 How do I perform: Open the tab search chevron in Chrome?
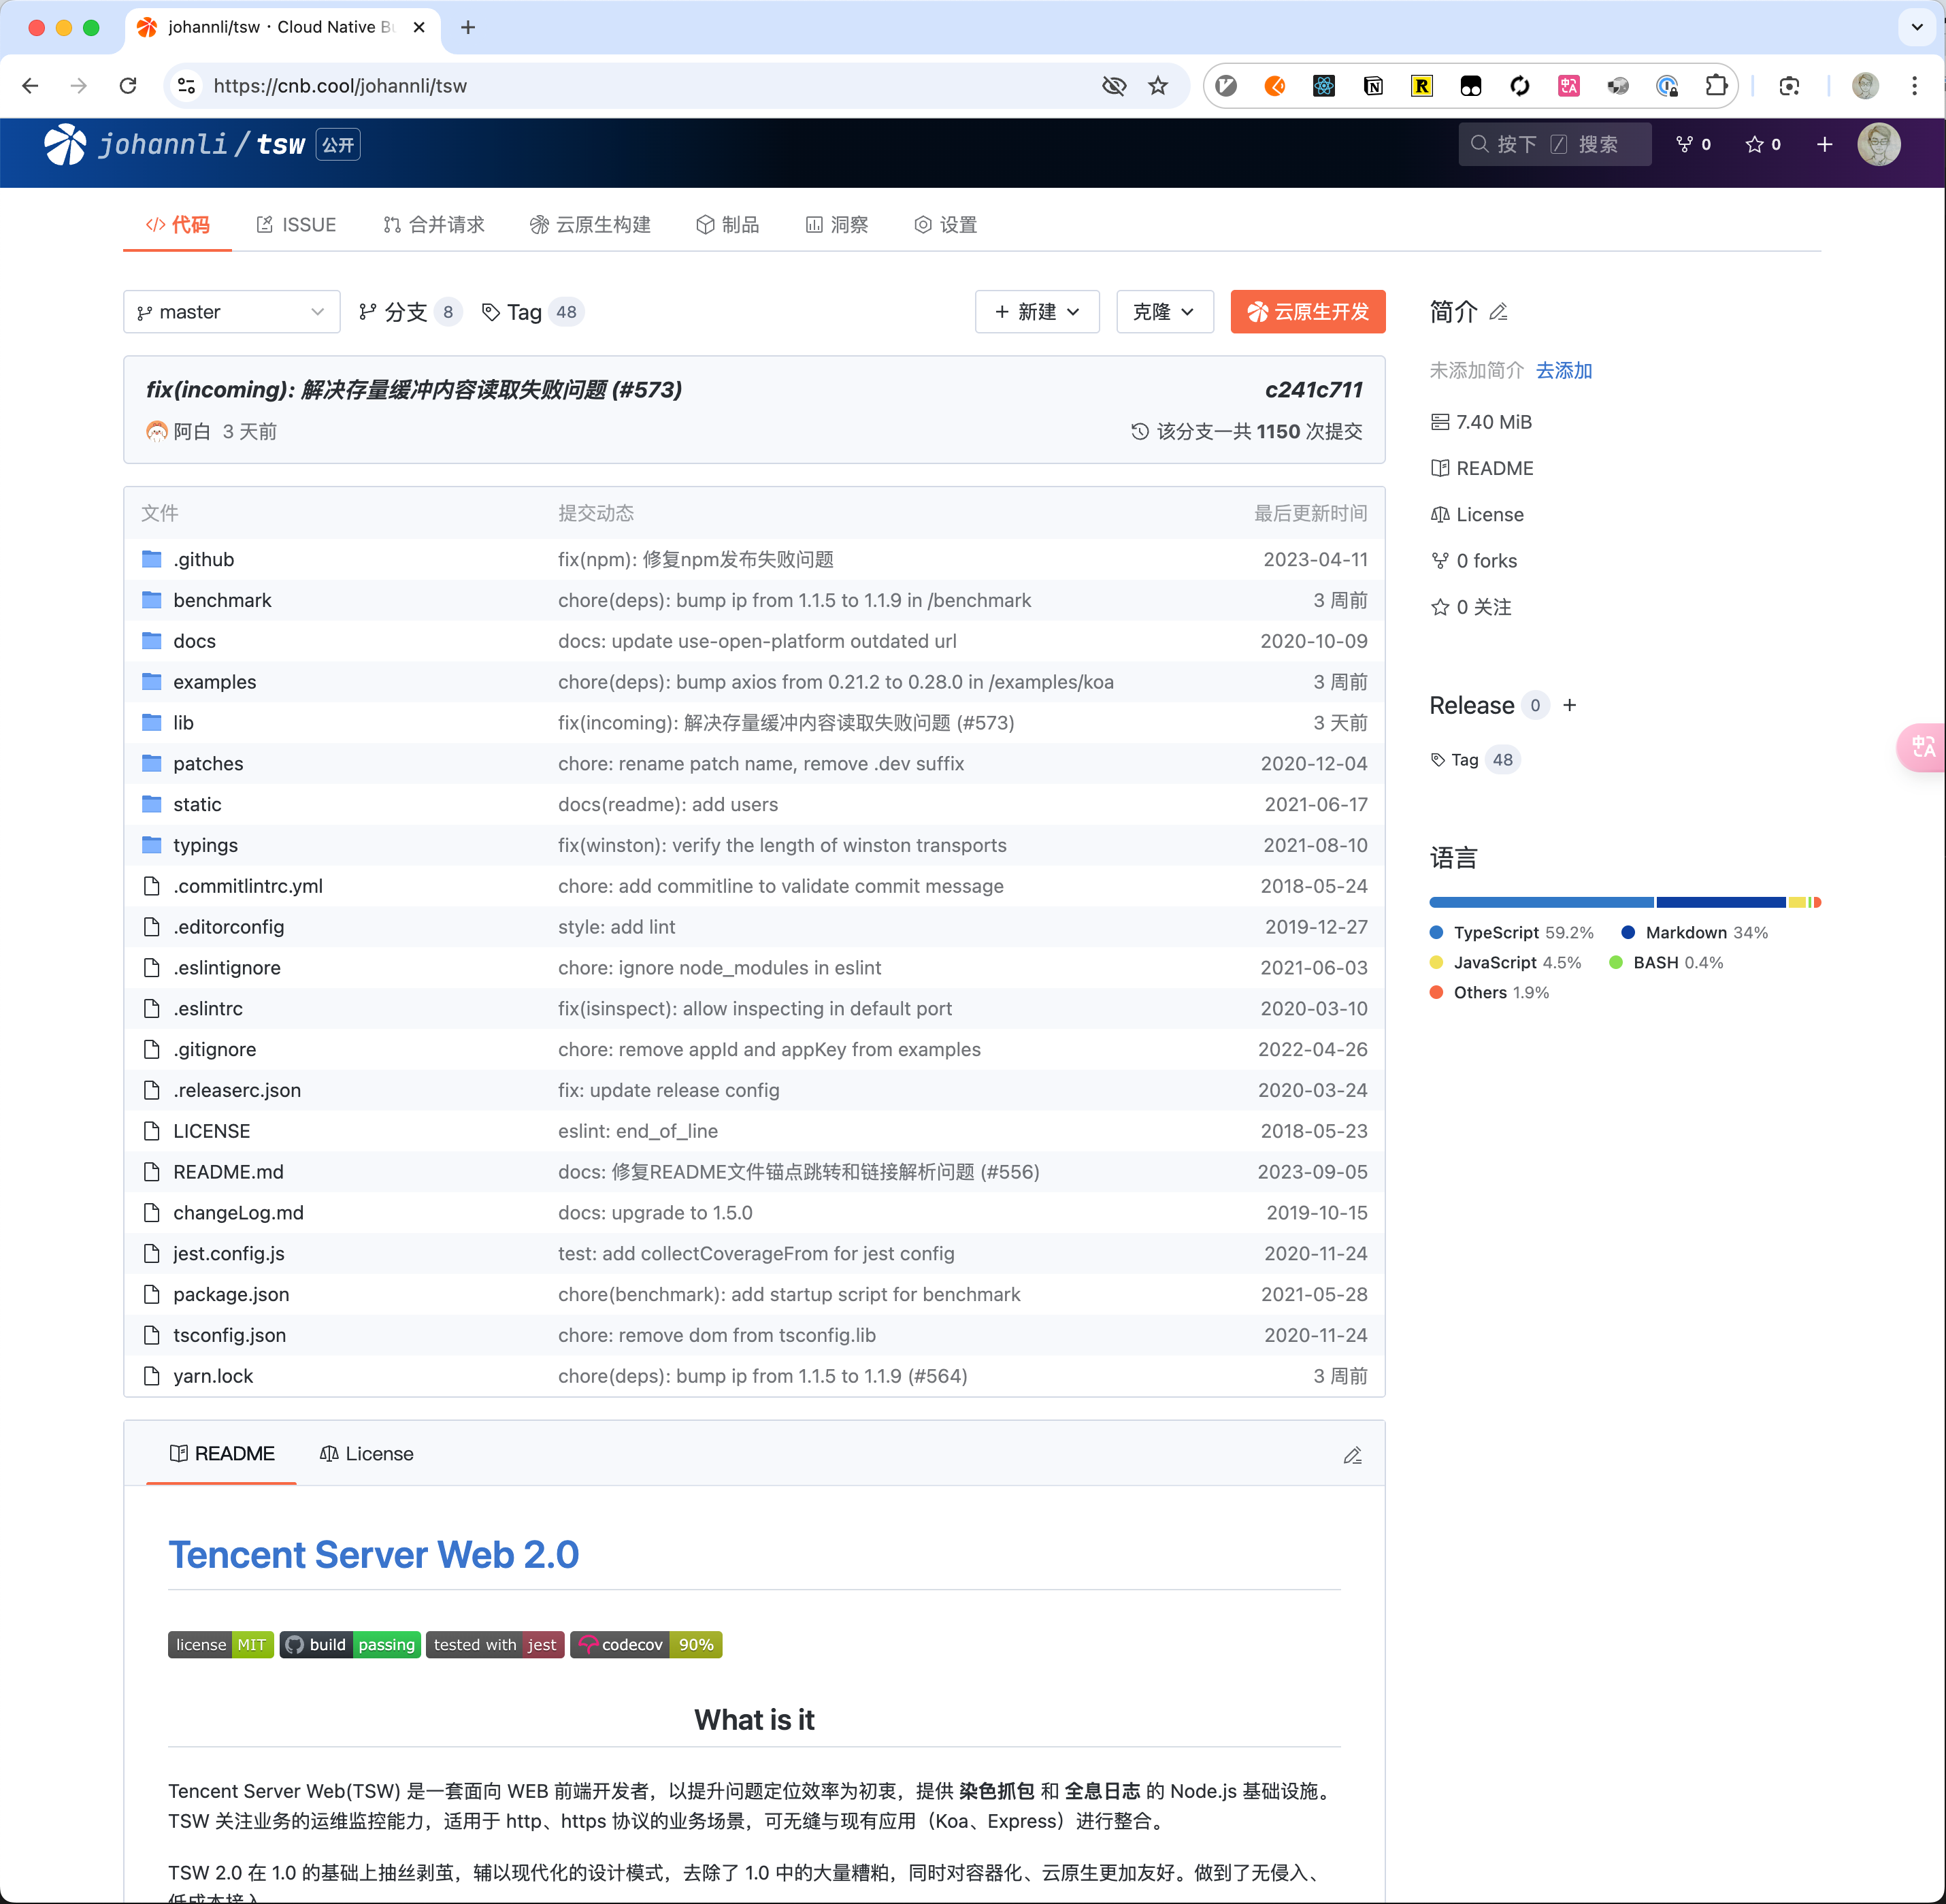1917,27
